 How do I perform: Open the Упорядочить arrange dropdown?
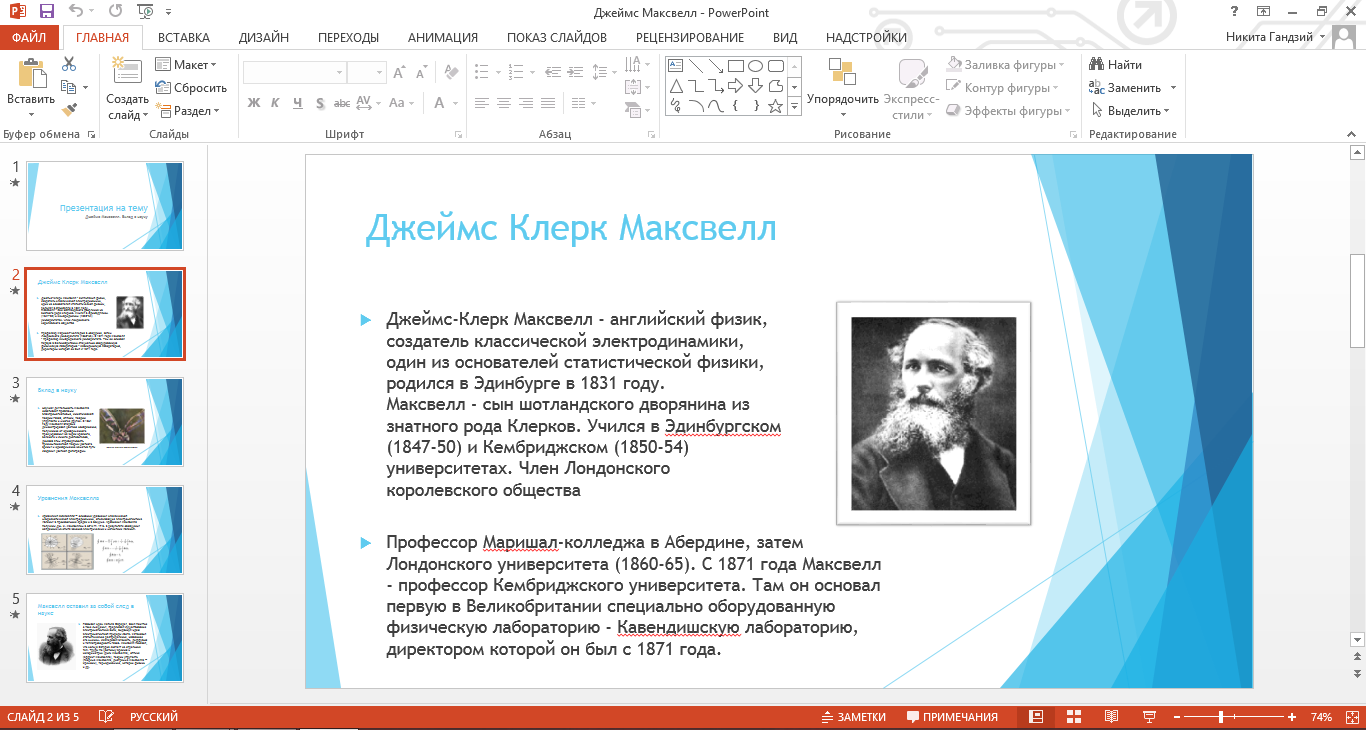(842, 86)
